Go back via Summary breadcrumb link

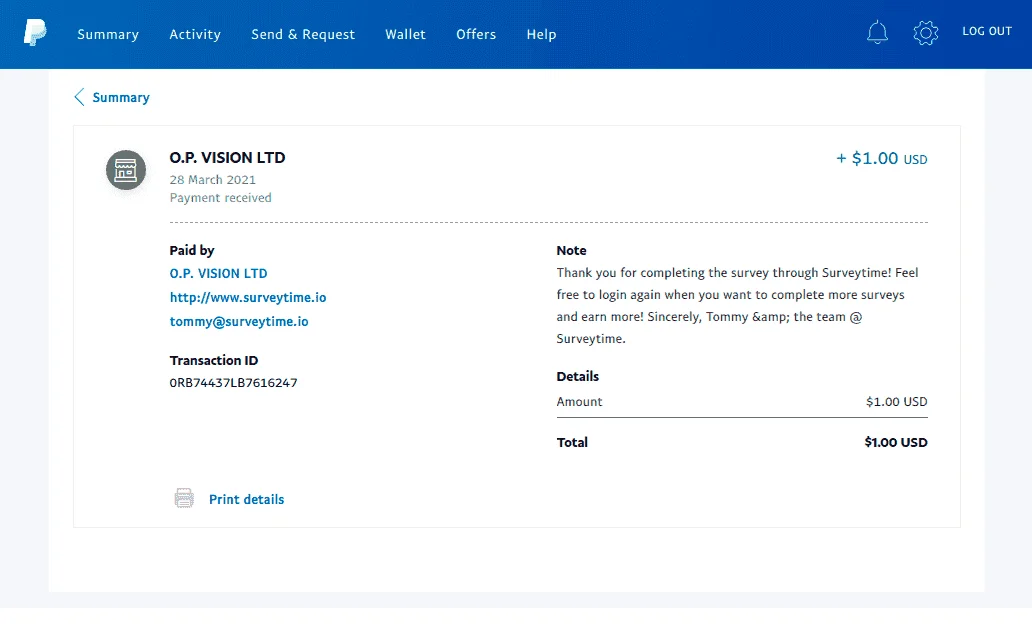click(121, 97)
